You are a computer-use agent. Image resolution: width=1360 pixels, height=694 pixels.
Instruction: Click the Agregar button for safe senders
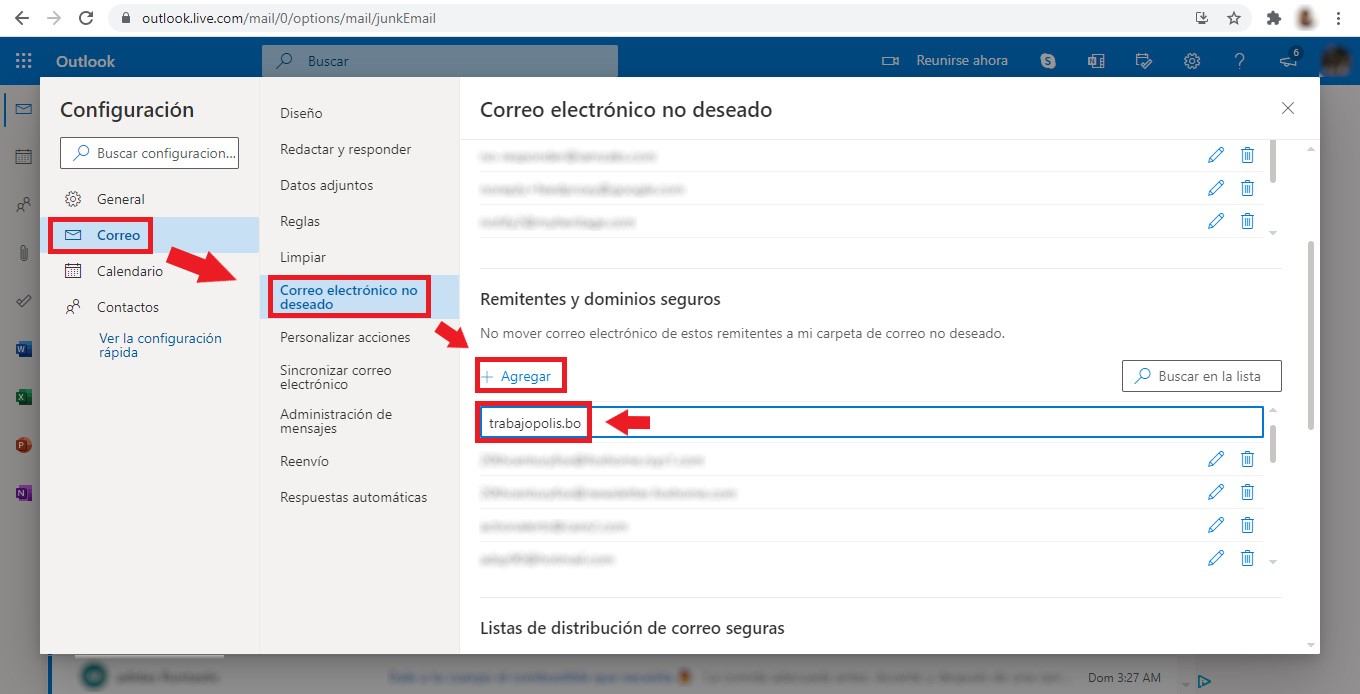[x=516, y=376]
